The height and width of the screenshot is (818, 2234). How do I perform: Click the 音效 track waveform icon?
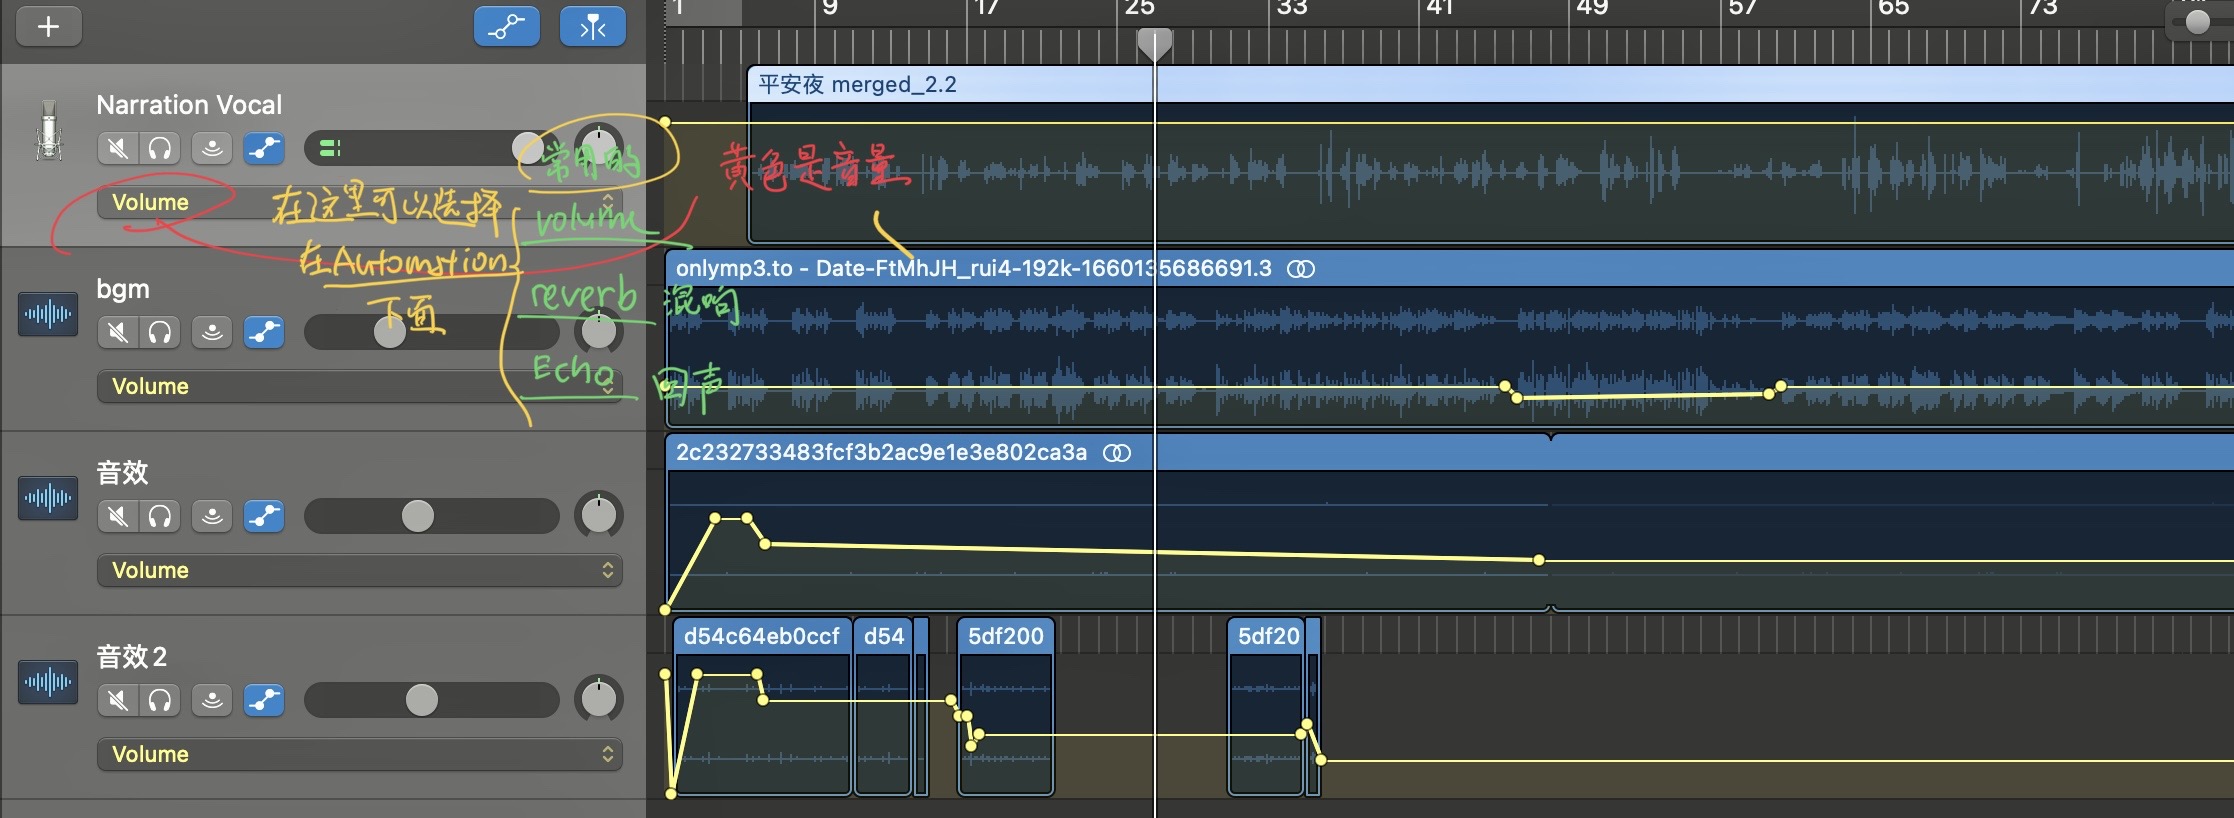[x=48, y=498]
